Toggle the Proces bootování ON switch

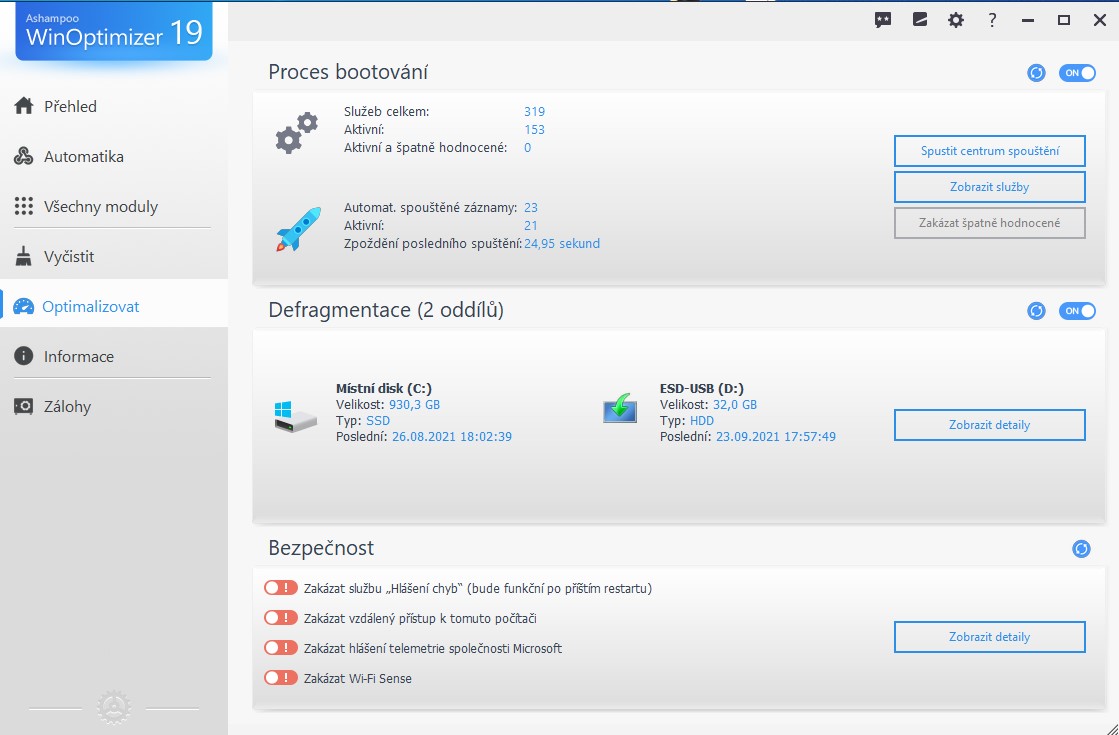[x=1077, y=73]
